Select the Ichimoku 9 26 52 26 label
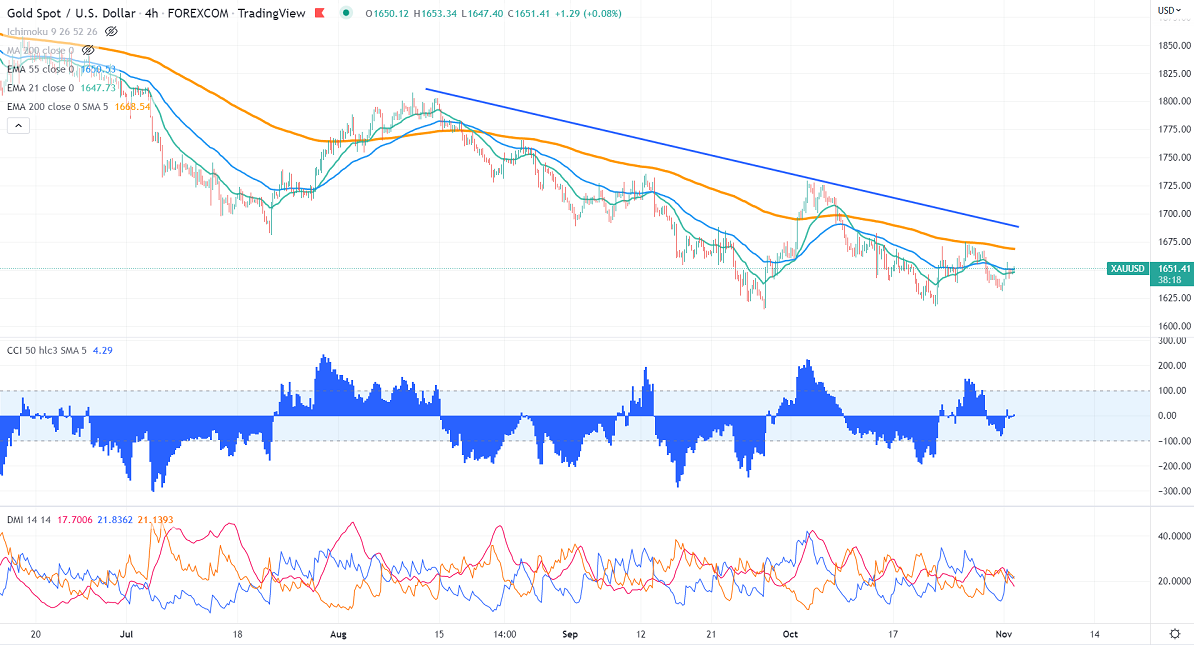 52,31
